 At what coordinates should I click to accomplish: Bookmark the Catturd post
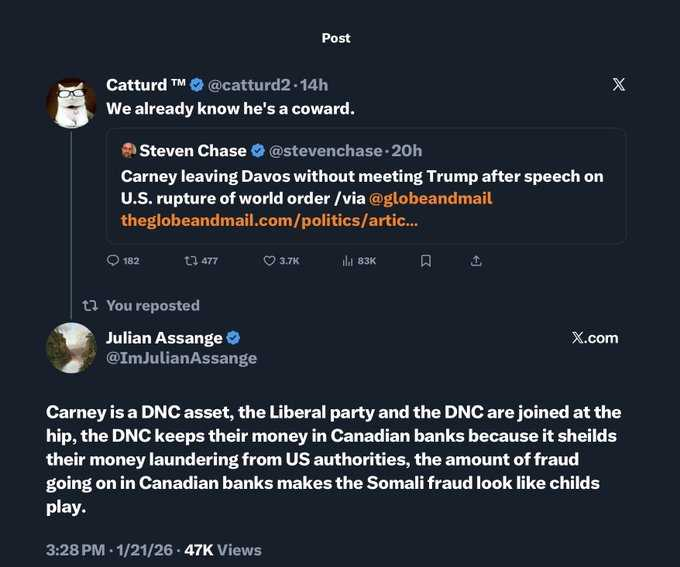(x=426, y=261)
